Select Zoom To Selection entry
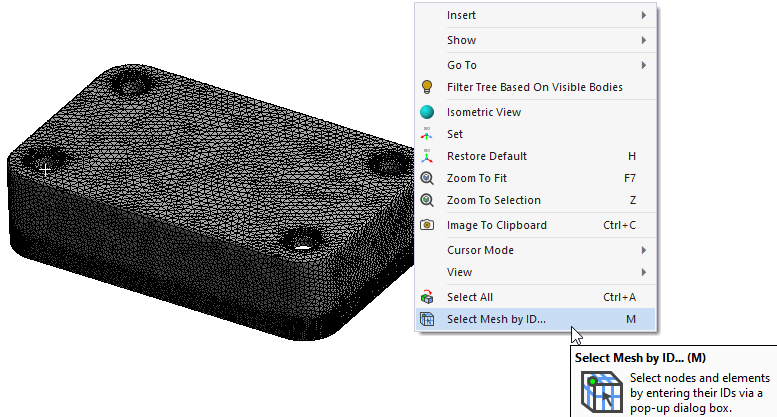777x417 pixels. pyautogui.click(x=536, y=200)
